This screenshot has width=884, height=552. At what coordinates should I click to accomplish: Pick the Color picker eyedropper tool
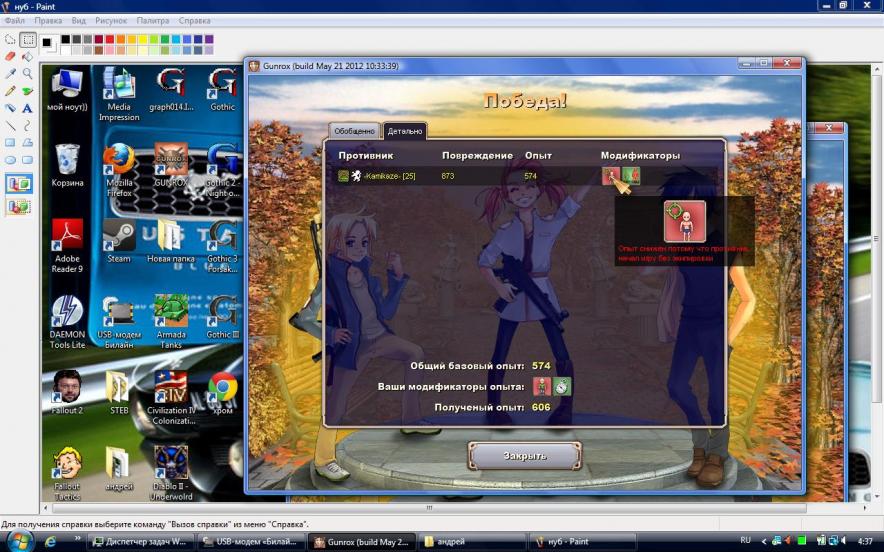(x=10, y=74)
